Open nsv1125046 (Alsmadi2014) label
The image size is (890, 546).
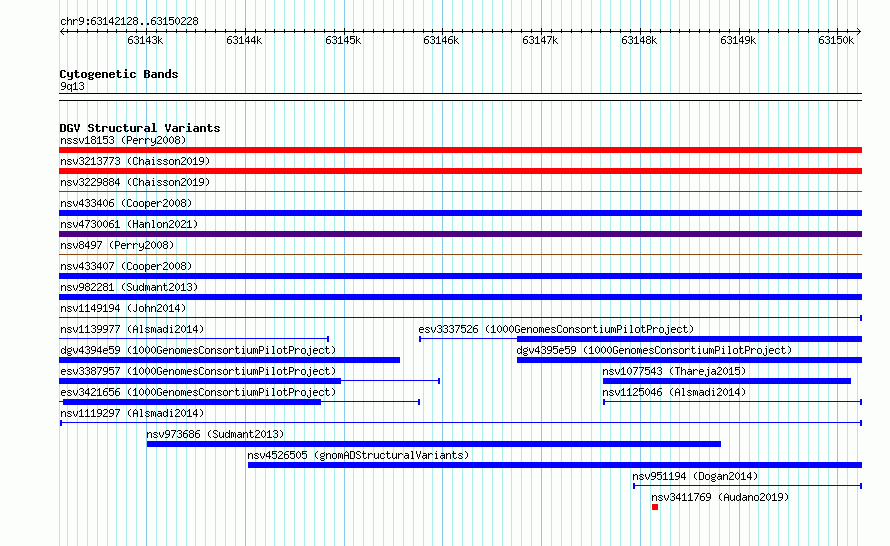pyautogui.click(x=674, y=392)
